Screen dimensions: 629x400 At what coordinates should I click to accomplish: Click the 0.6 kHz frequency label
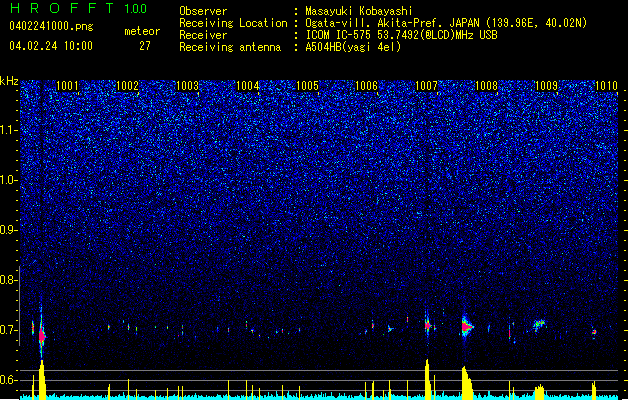click(8, 380)
